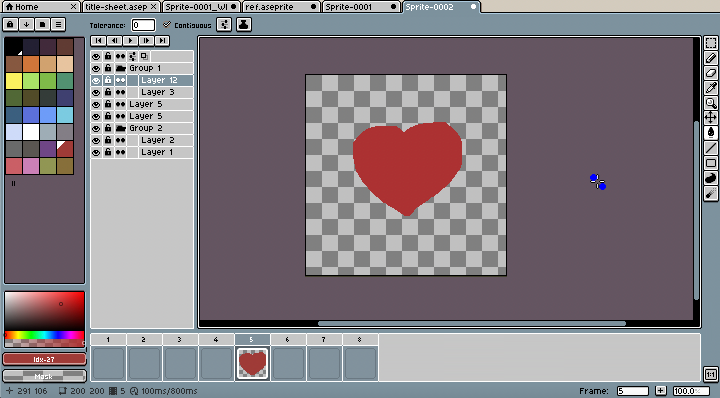The image size is (720, 398).
Task: Select the Eraser tool
Action: [710, 73]
